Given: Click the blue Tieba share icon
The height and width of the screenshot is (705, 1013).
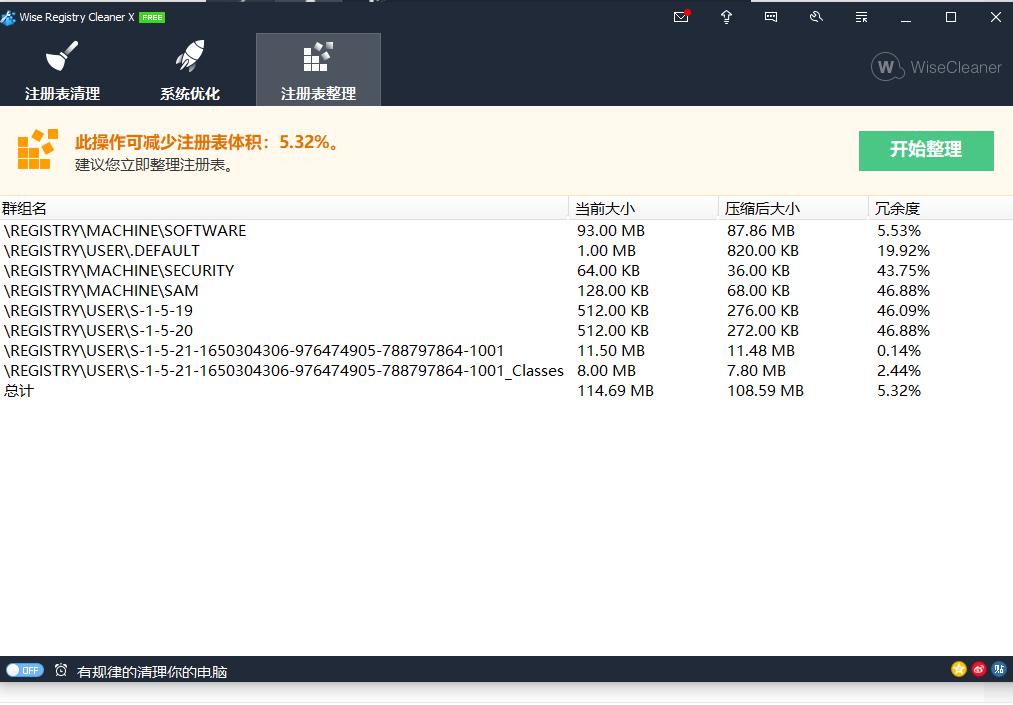Looking at the screenshot, I should [998, 669].
